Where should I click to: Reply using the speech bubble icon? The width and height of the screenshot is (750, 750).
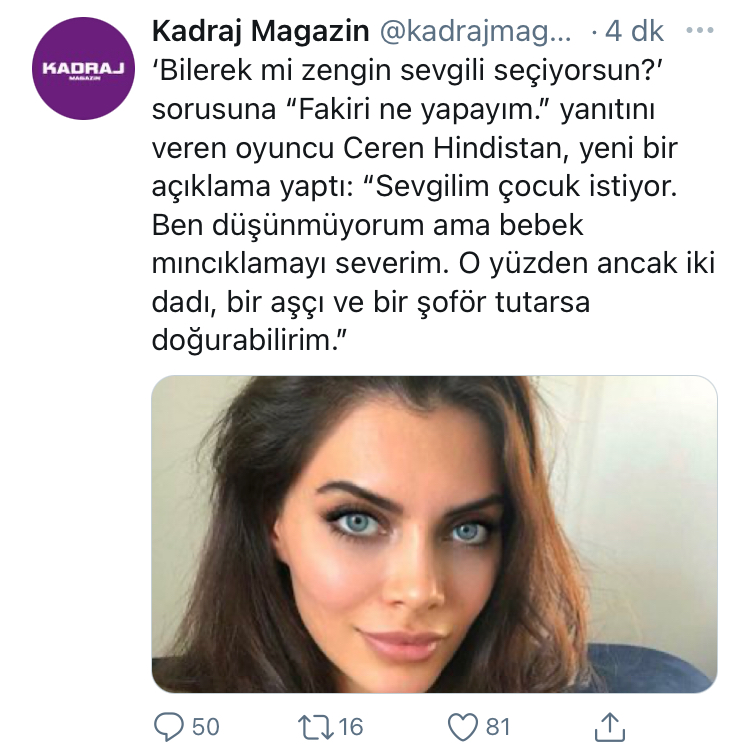click(168, 727)
